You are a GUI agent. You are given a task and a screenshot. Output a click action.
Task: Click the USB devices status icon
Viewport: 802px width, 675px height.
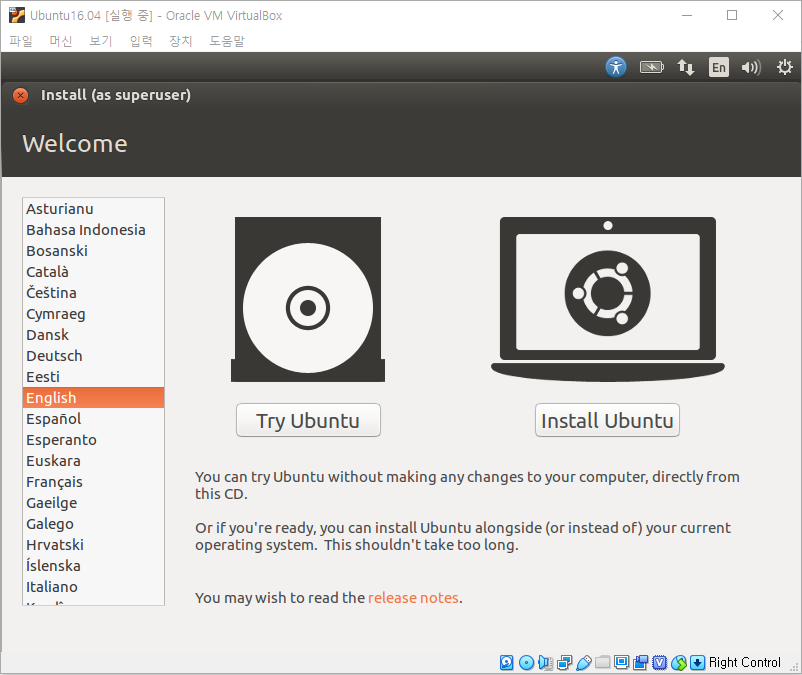click(x=584, y=663)
